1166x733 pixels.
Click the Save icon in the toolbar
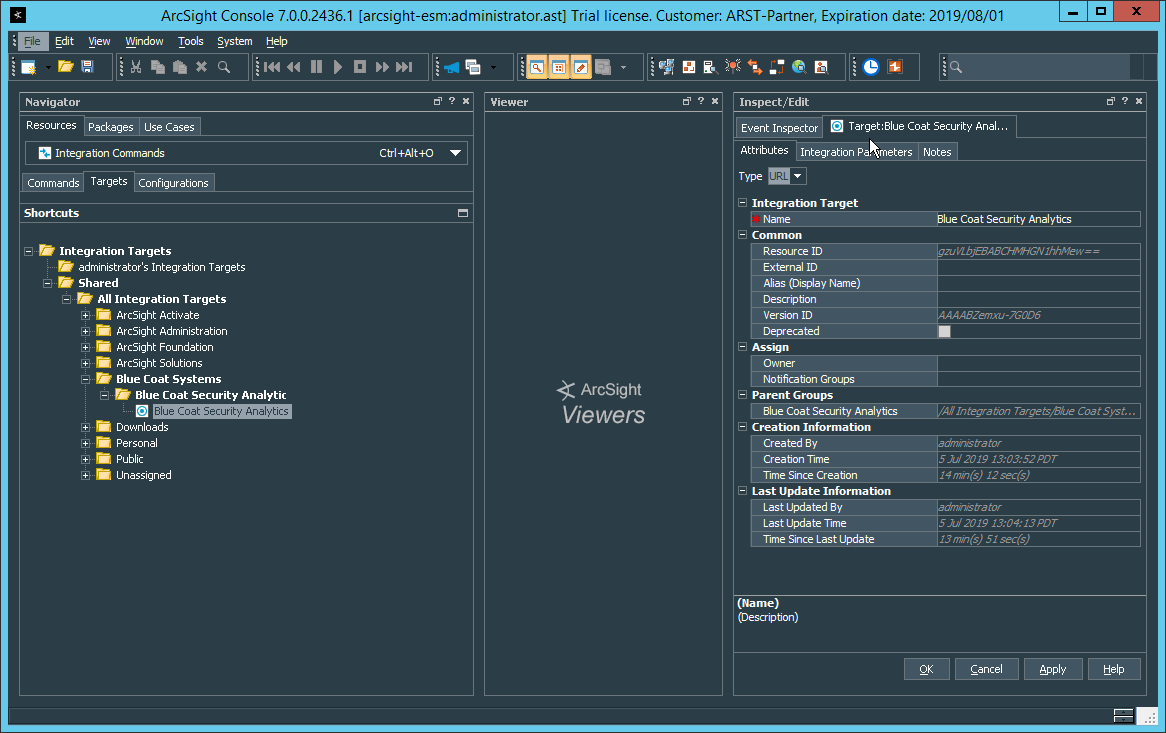pyautogui.click(x=88, y=67)
